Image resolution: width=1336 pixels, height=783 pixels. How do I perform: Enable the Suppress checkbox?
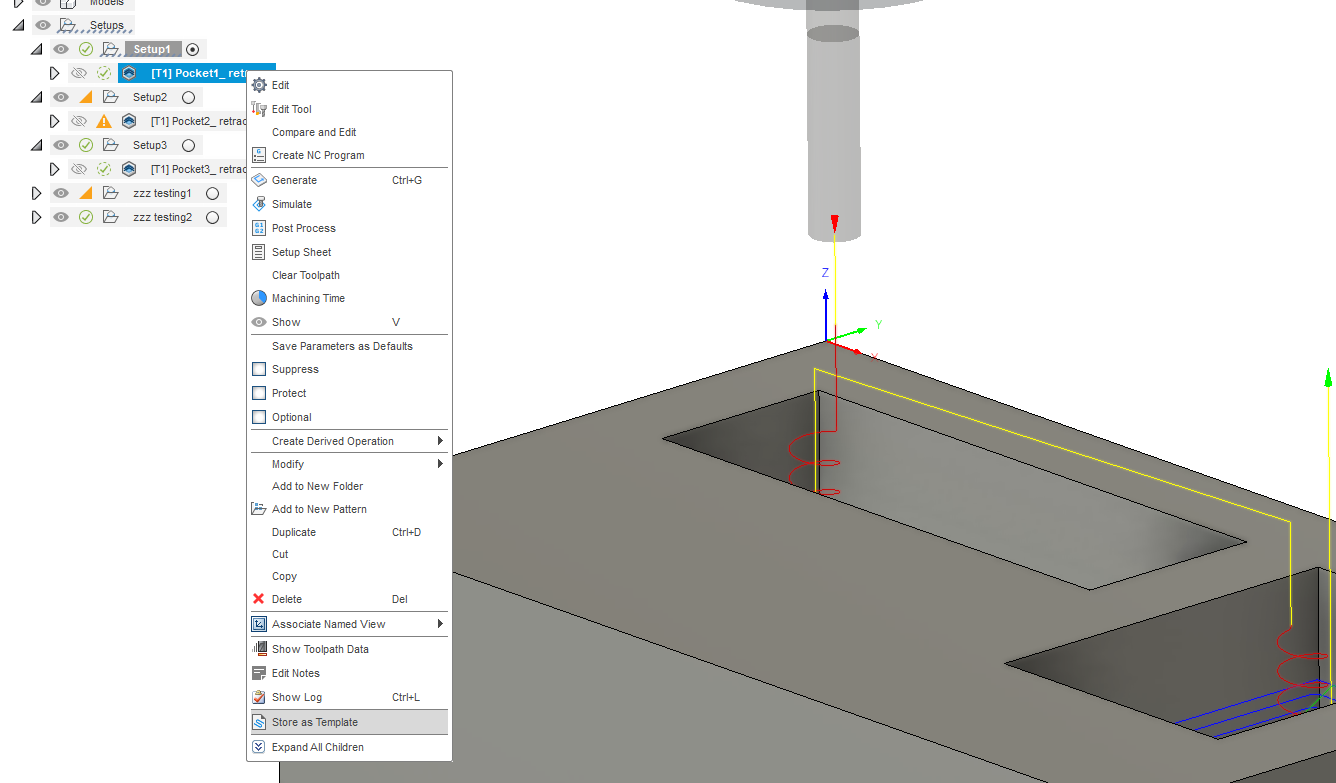tap(260, 368)
